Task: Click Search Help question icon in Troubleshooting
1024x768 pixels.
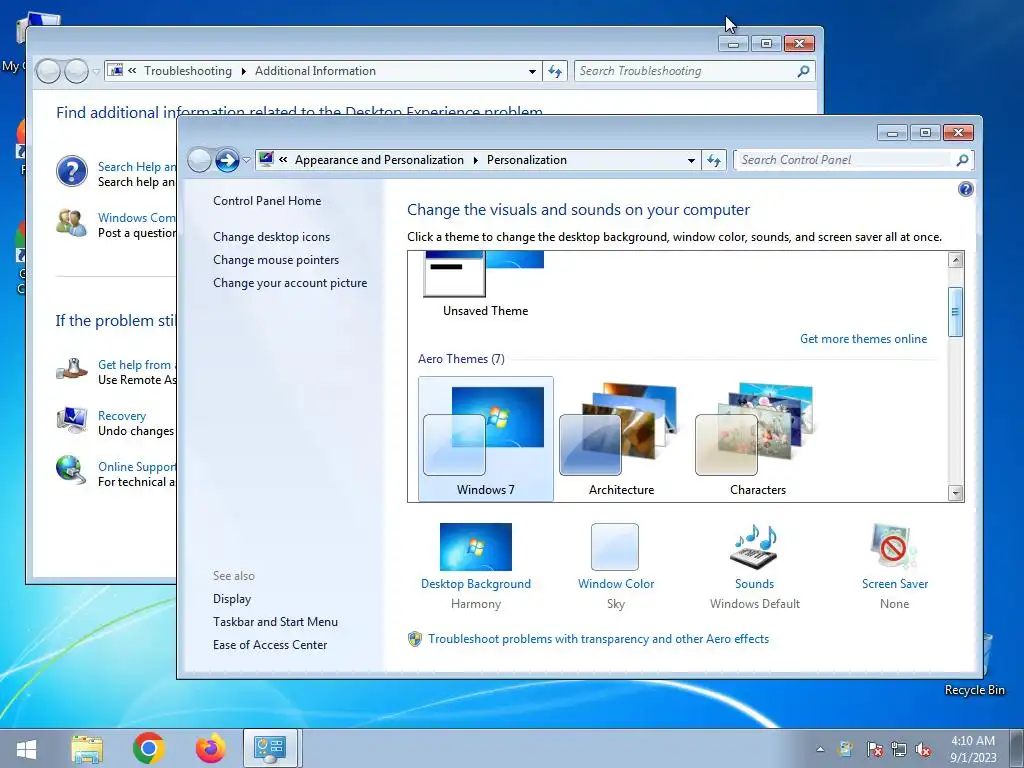Action: click(72, 172)
